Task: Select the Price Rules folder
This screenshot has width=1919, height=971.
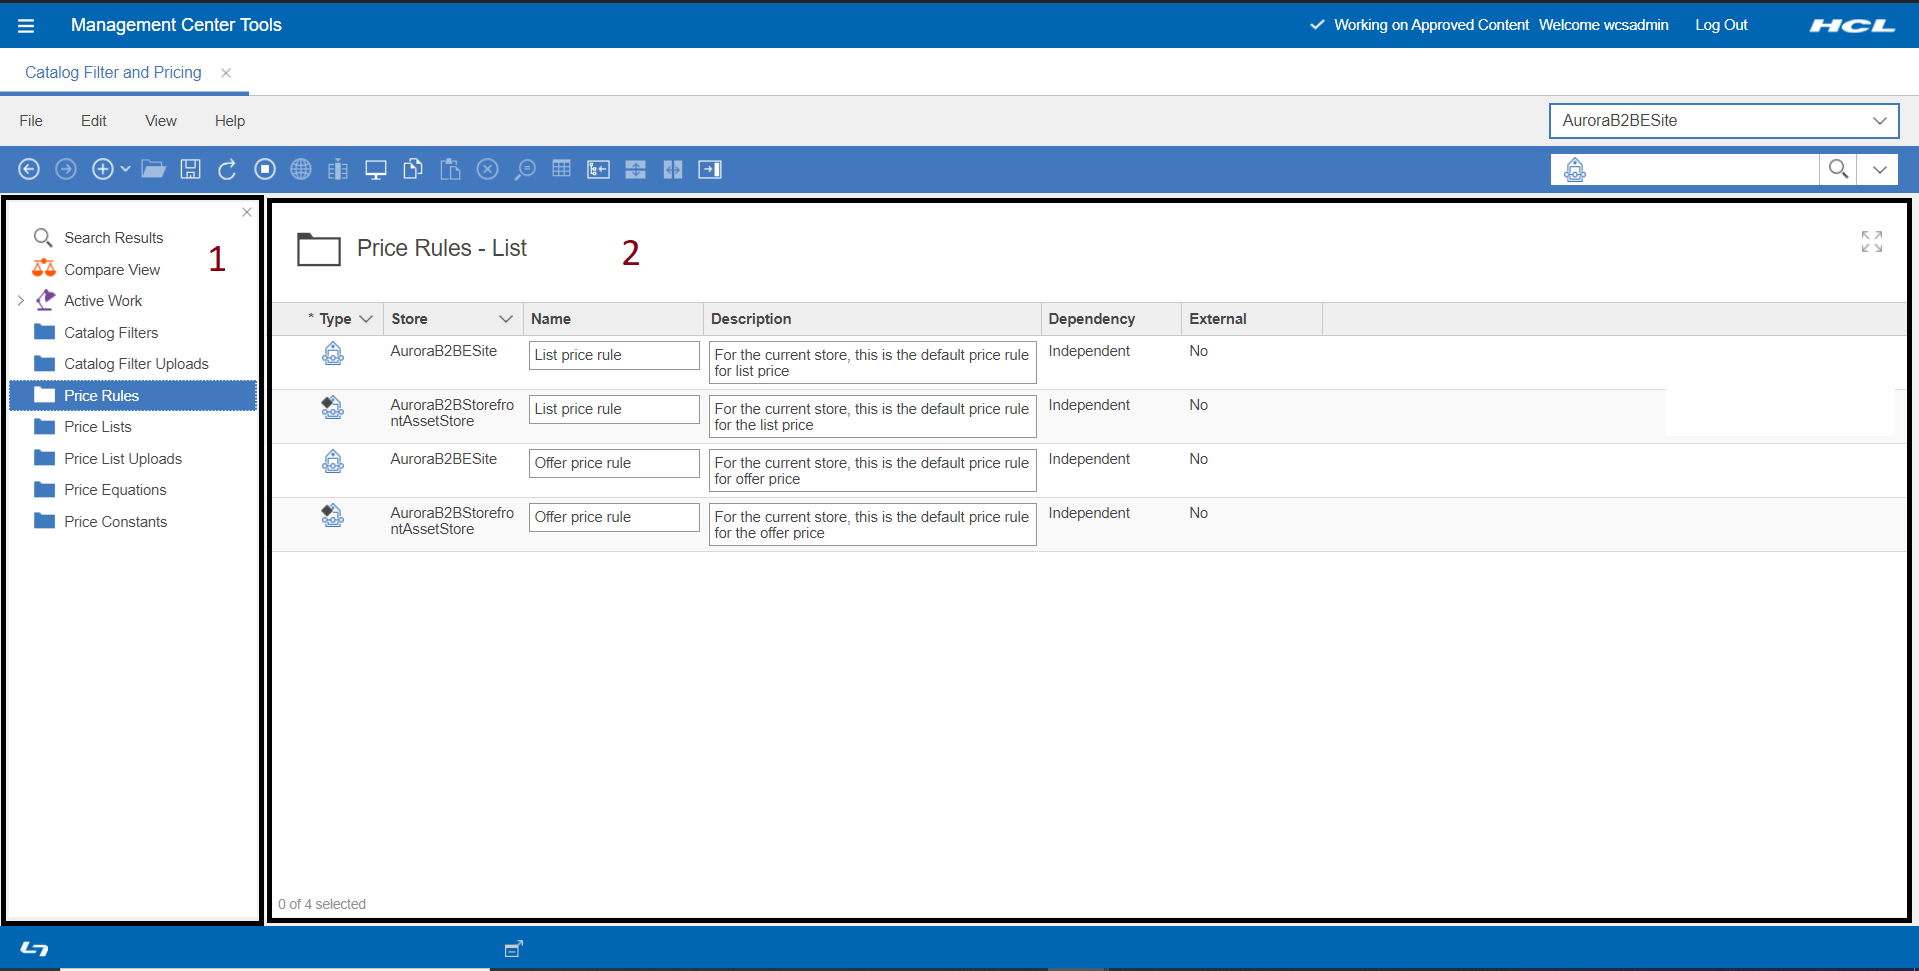Action: pos(133,395)
